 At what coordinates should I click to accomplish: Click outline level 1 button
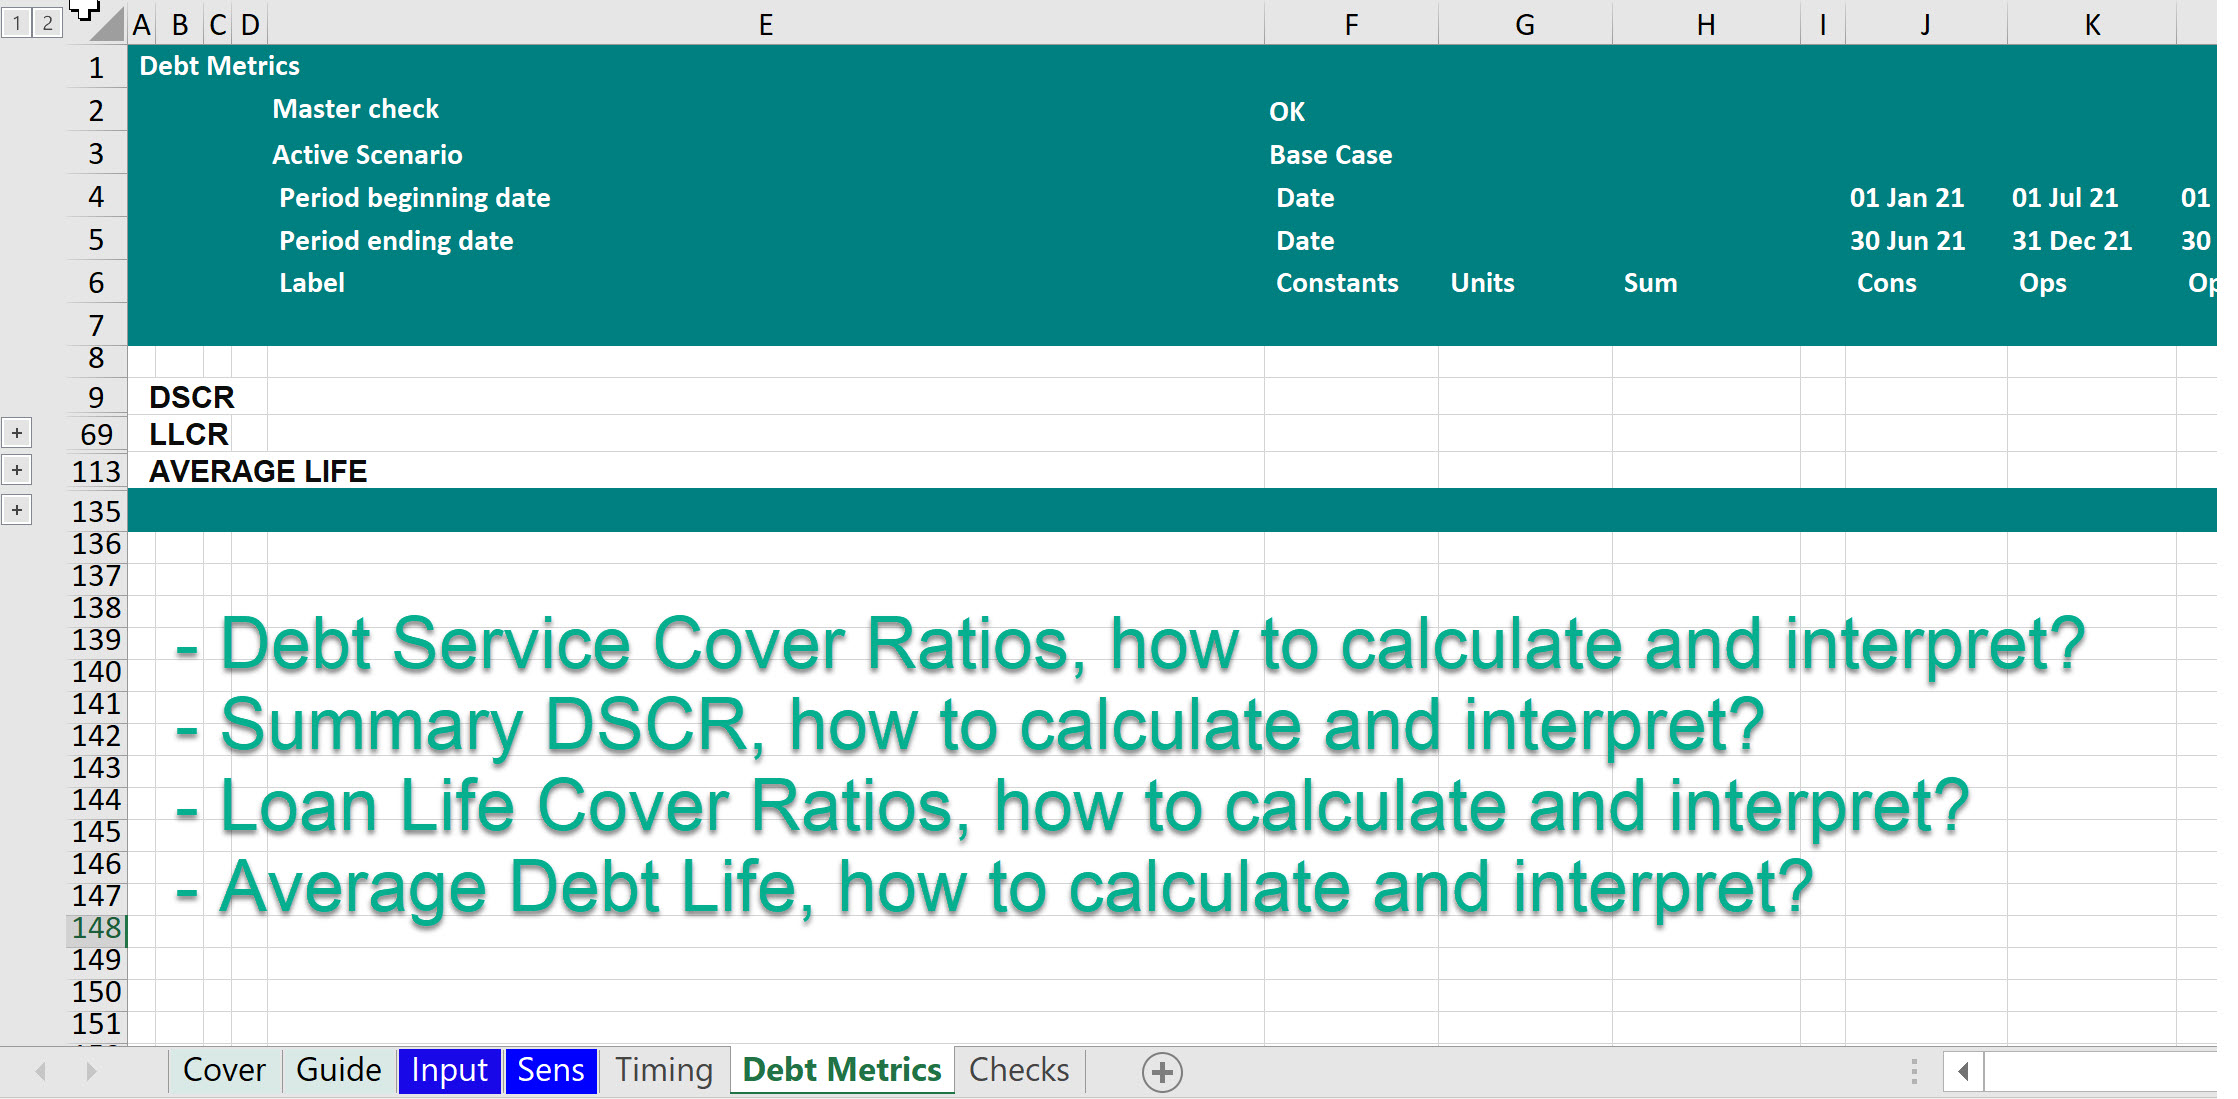(x=17, y=23)
